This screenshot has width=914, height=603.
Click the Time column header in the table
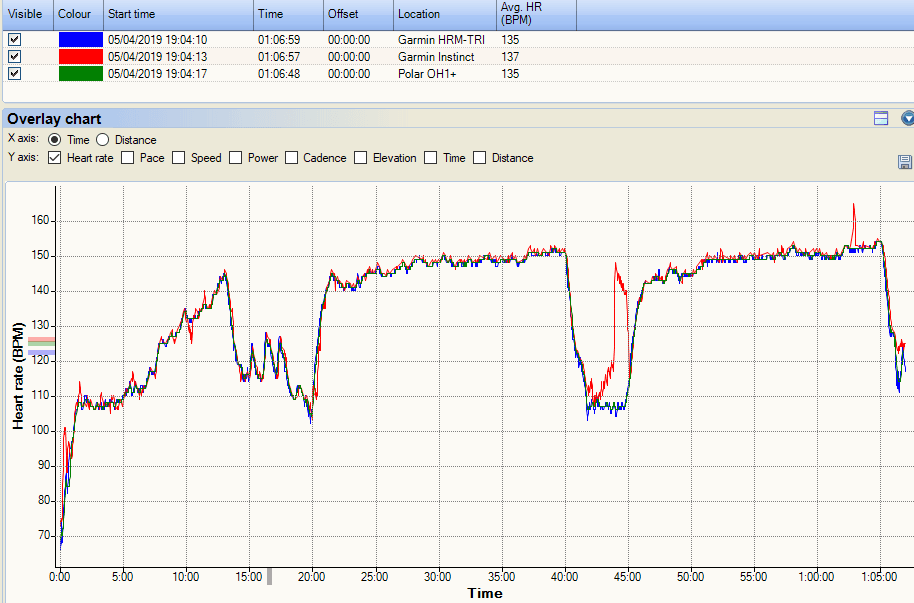tap(289, 15)
